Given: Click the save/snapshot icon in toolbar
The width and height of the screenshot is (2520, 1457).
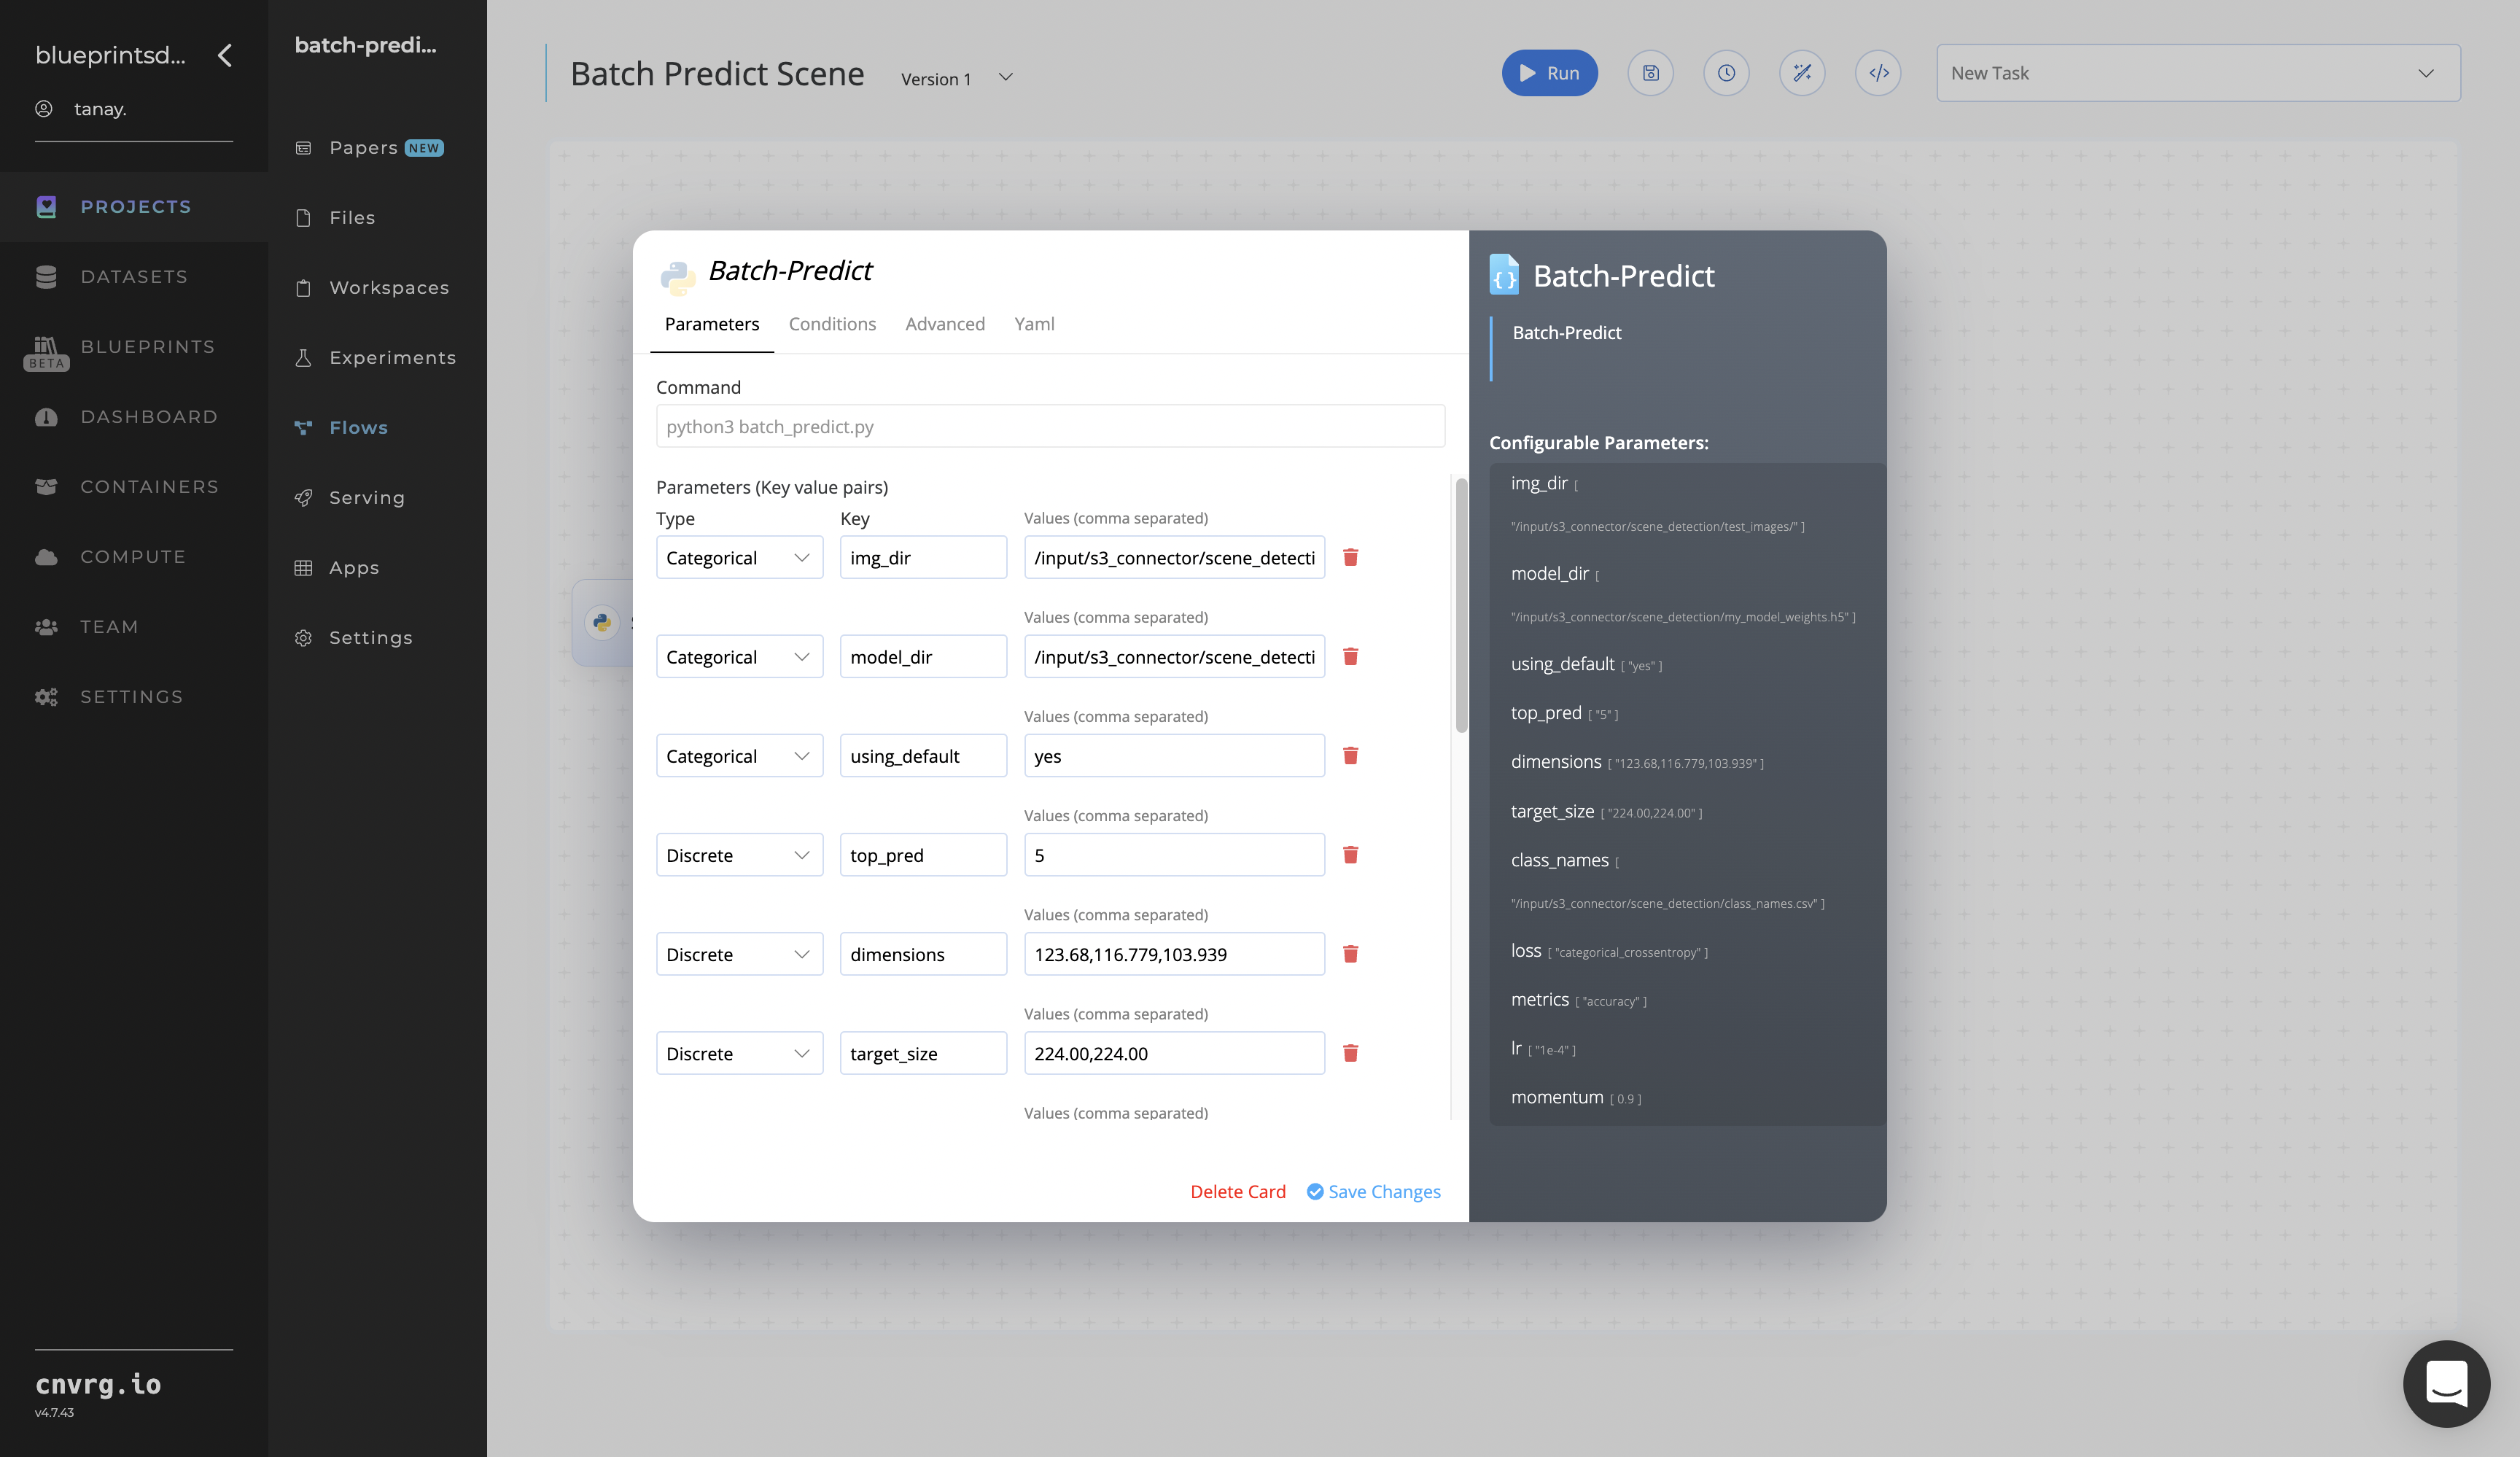Looking at the screenshot, I should coord(1649,73).
